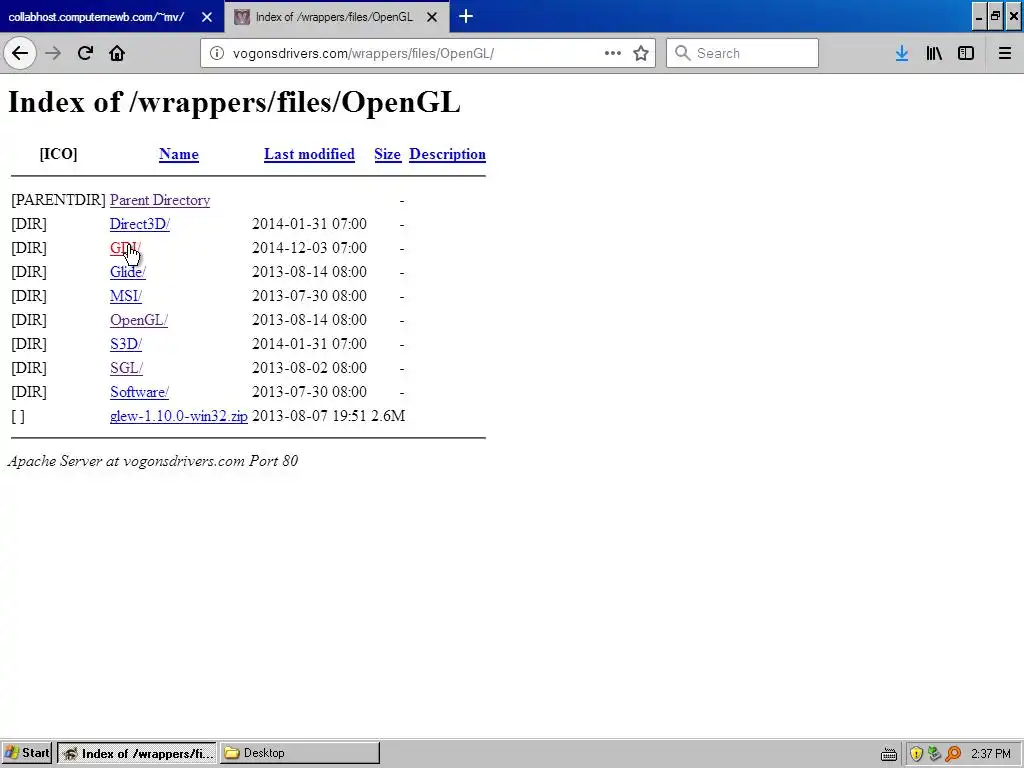The width and height of the screenshot is (1024, 768).
Task: Open the SGL/ folder link
Action: click(x=127, y=368)
